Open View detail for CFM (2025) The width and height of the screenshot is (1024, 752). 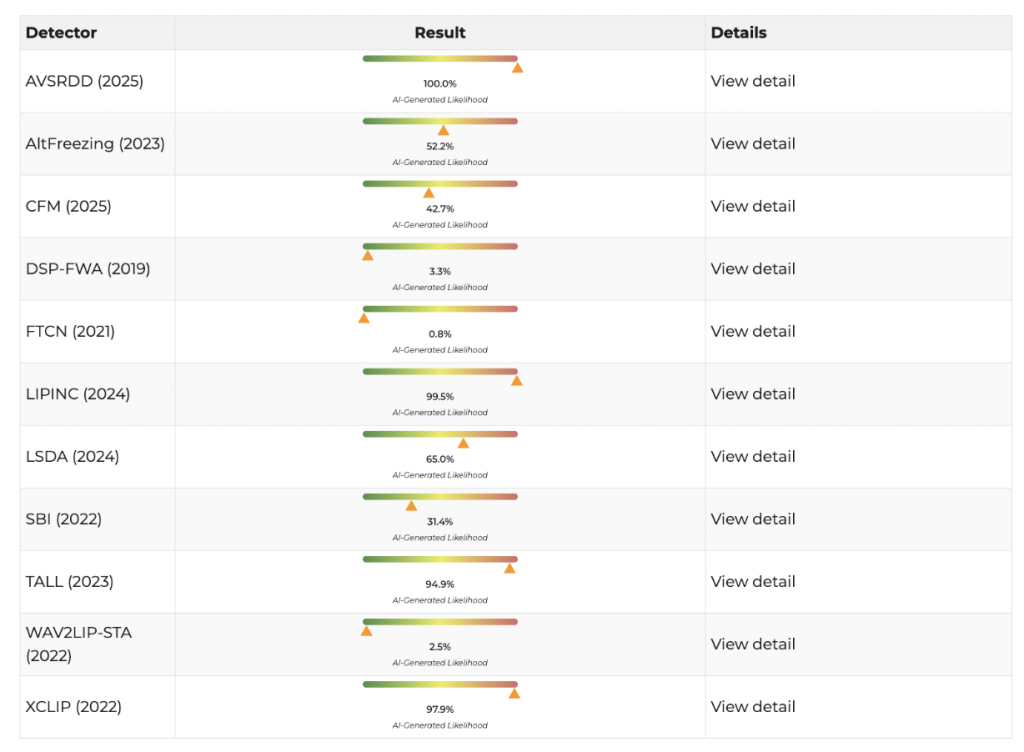pyautogui.click(x=753, y=206)
